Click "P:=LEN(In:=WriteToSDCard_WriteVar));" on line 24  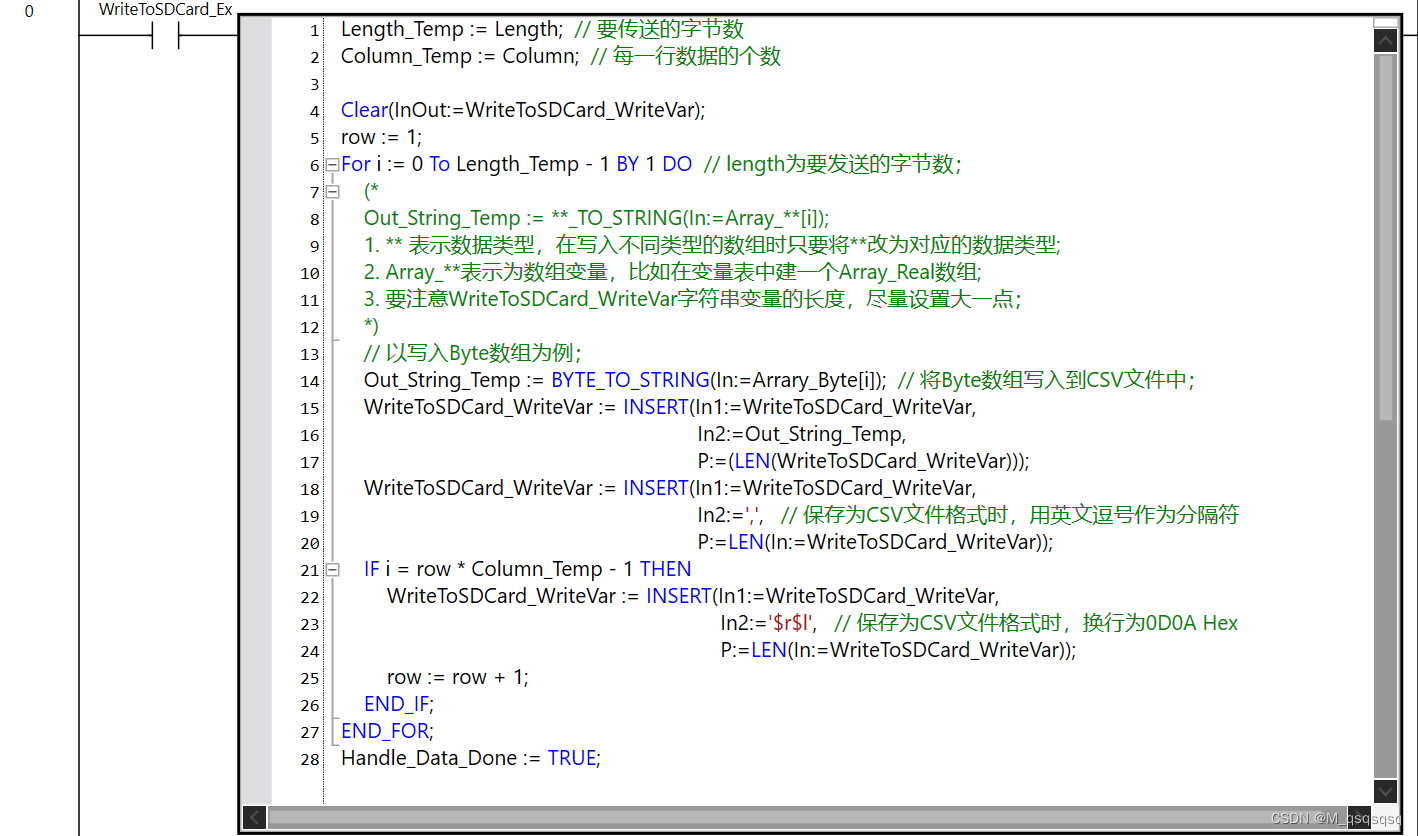pos(899,651)
